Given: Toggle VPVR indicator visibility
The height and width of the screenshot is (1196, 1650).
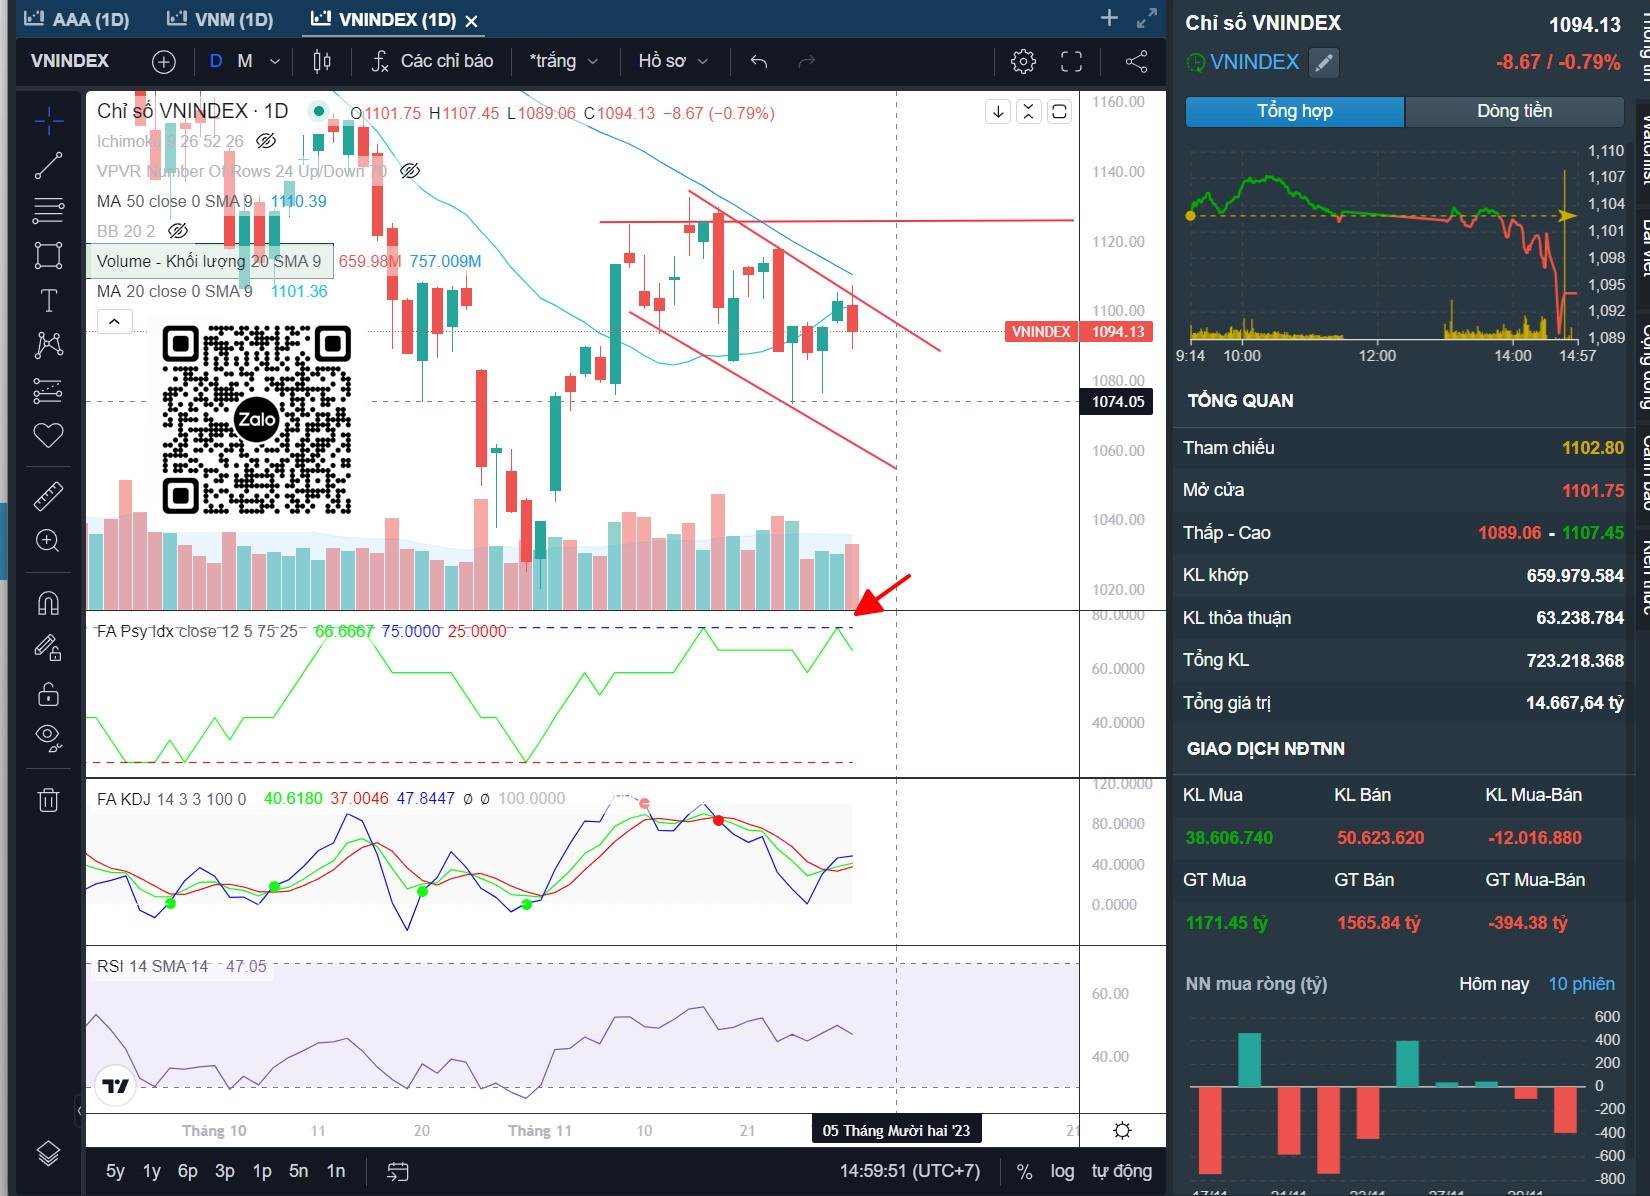Looking at the screenshot, I should [409, 171].
